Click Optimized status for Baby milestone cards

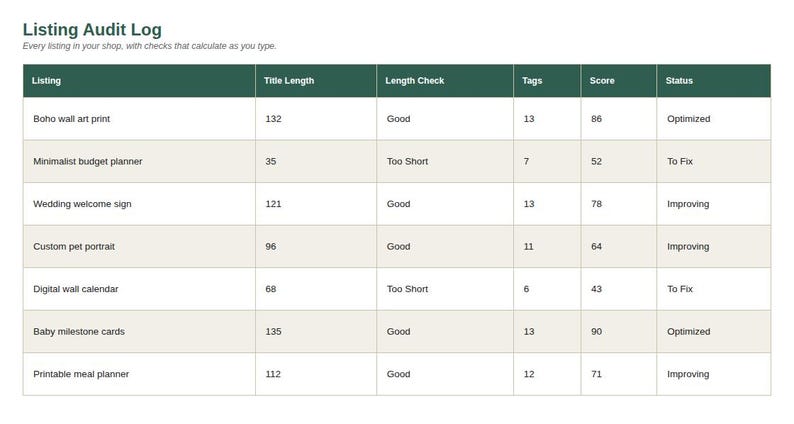(689, 332)
